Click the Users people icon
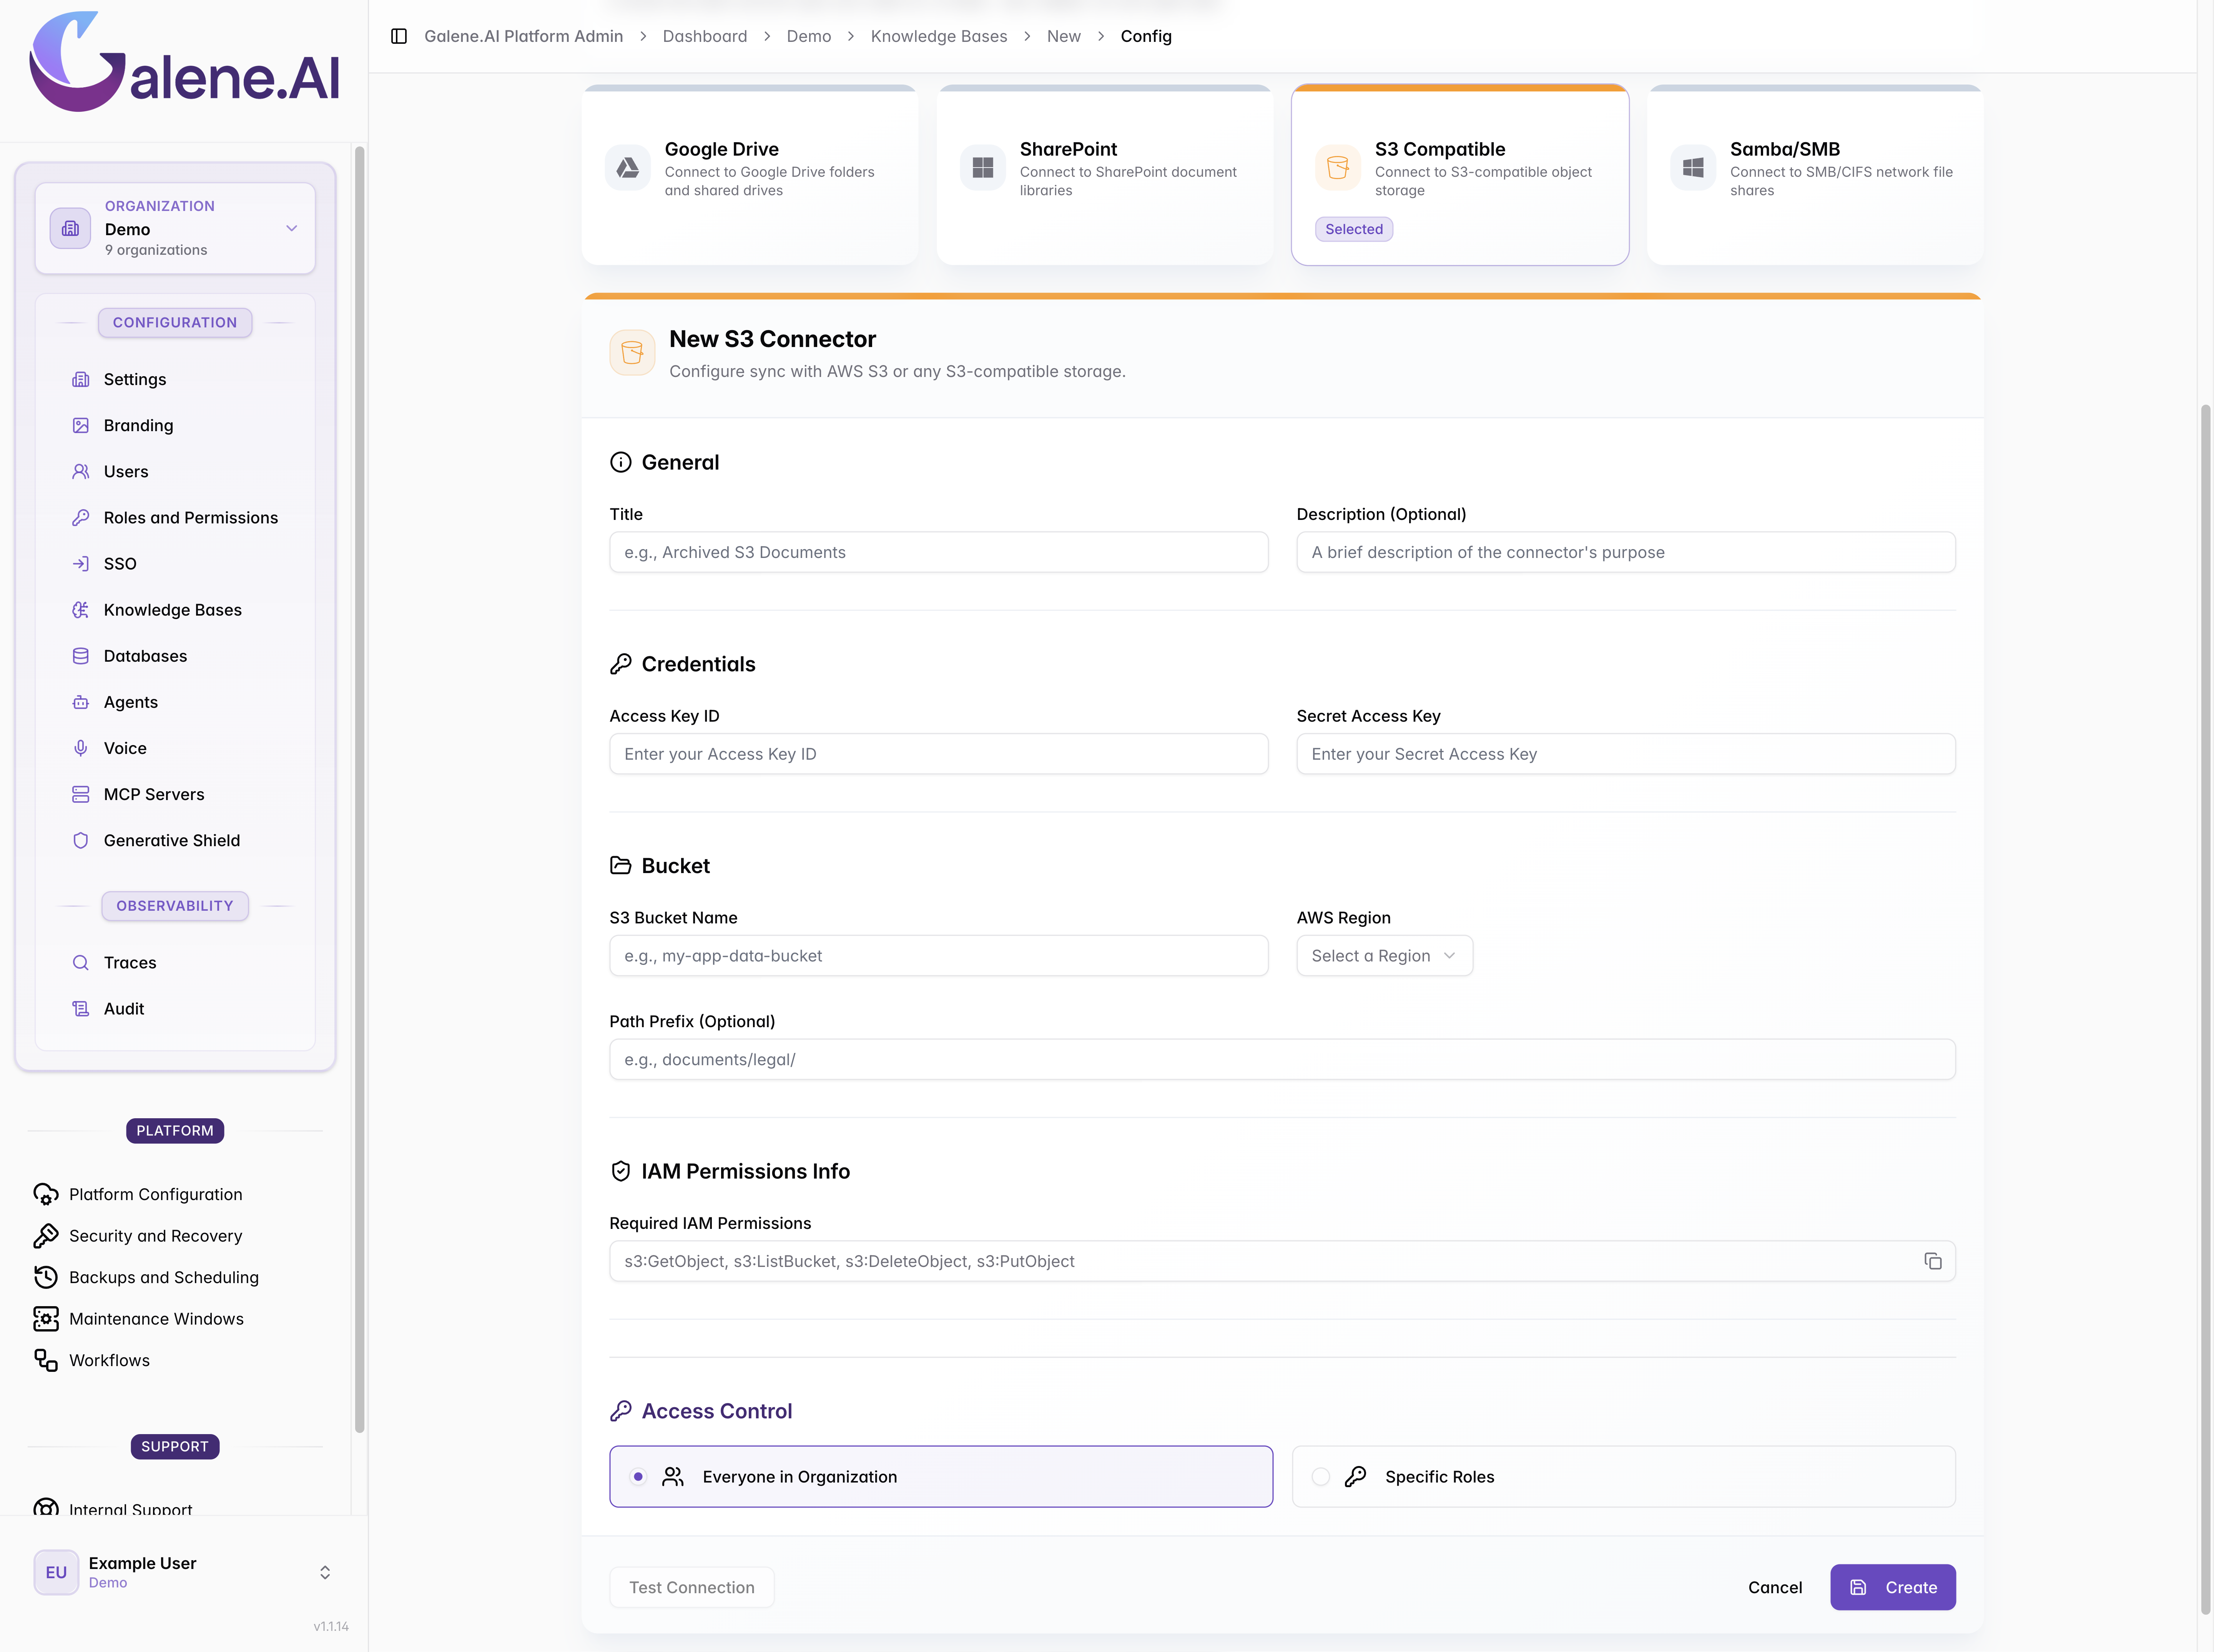This screenshot has height=1652, width=2214. point(81,471)
